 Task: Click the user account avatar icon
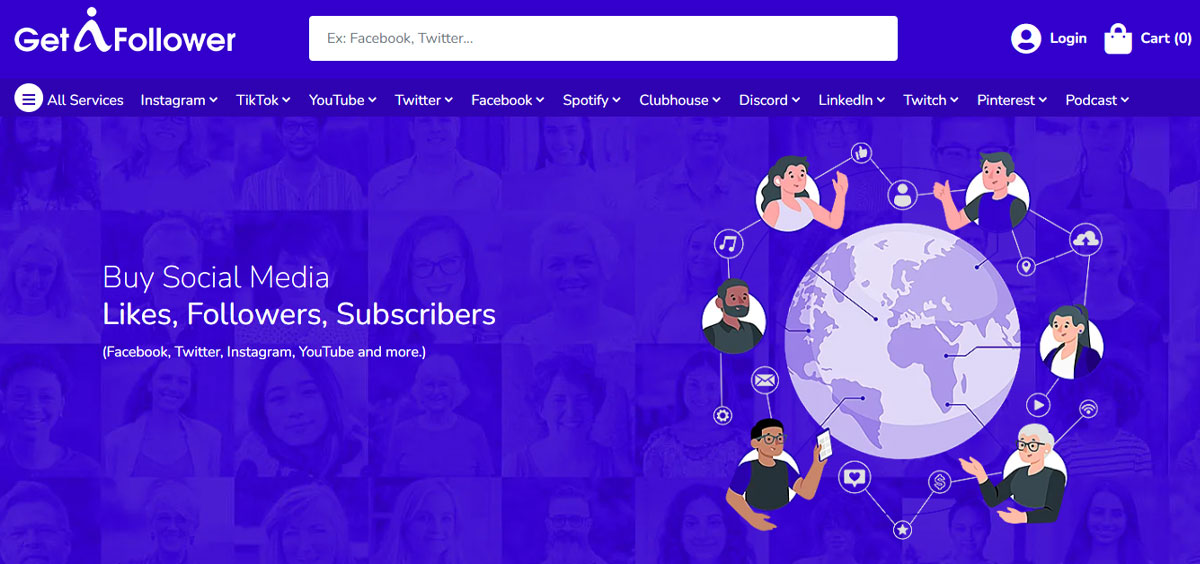1026,39
